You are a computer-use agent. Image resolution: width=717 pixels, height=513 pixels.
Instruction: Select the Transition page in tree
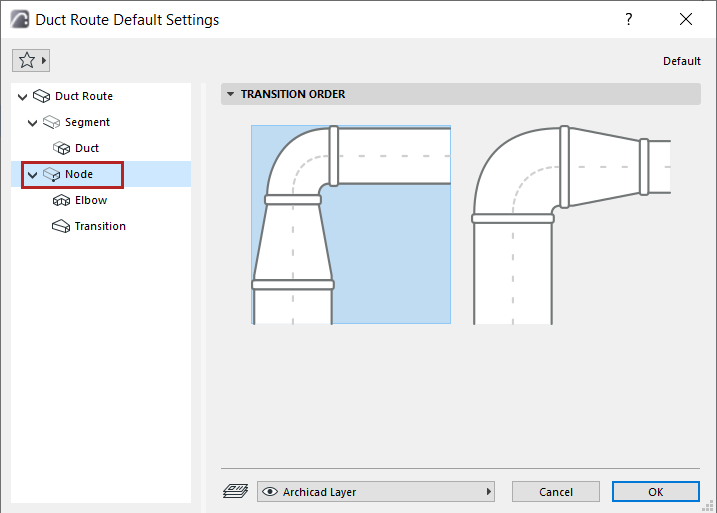100,226
